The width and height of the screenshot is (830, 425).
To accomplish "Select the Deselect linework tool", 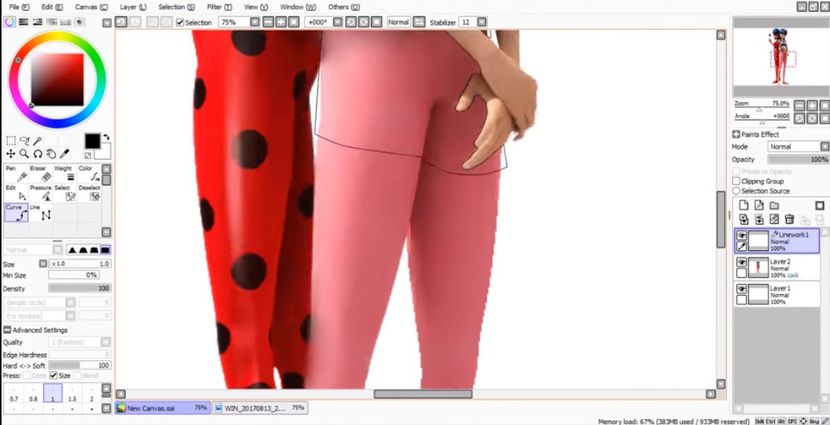I will 89,193.
